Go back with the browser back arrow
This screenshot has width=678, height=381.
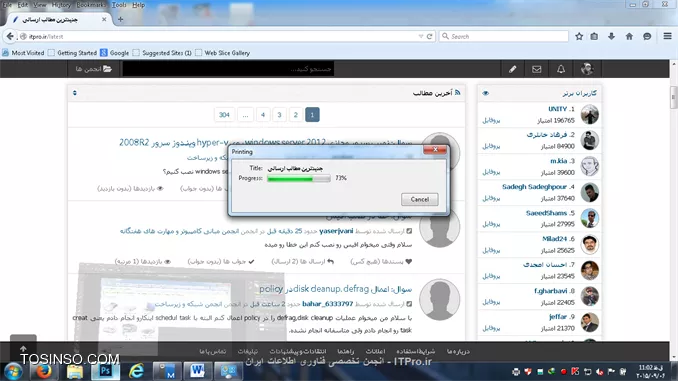[x=10, y=36]
